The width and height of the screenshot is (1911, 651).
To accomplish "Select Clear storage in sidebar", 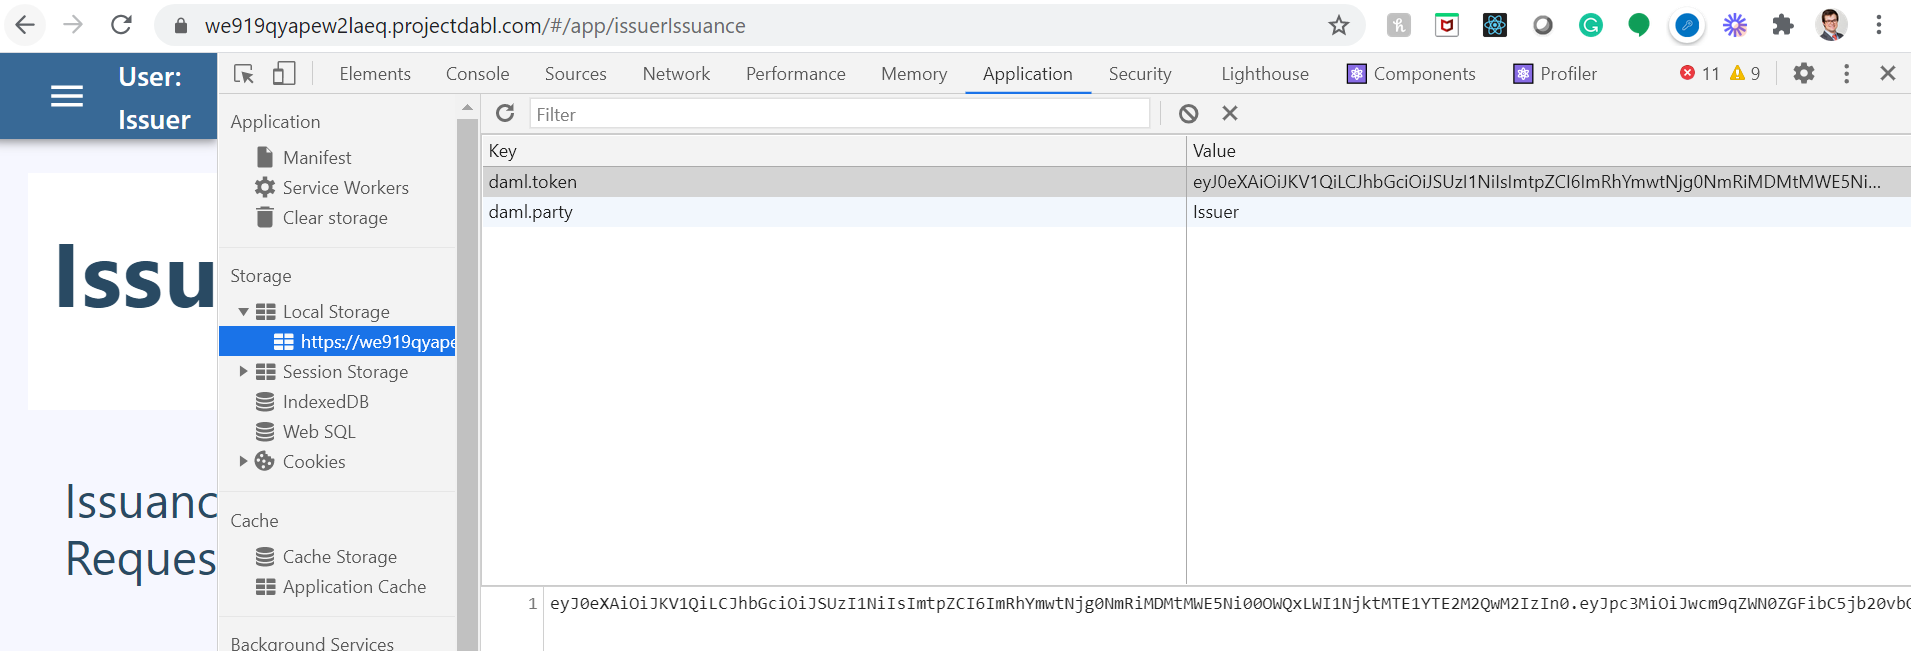I will point(334,218).
